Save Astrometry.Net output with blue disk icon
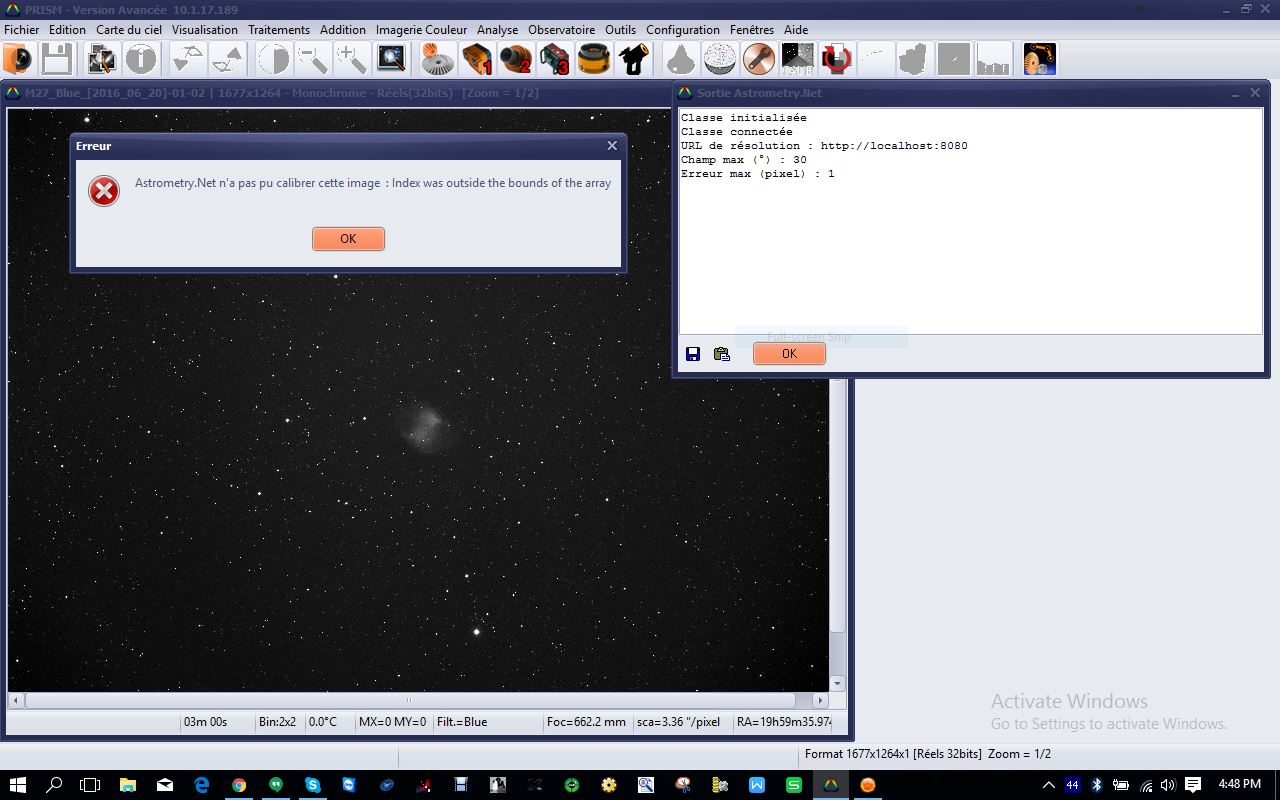1280x800 pixels. coord(693,354)
